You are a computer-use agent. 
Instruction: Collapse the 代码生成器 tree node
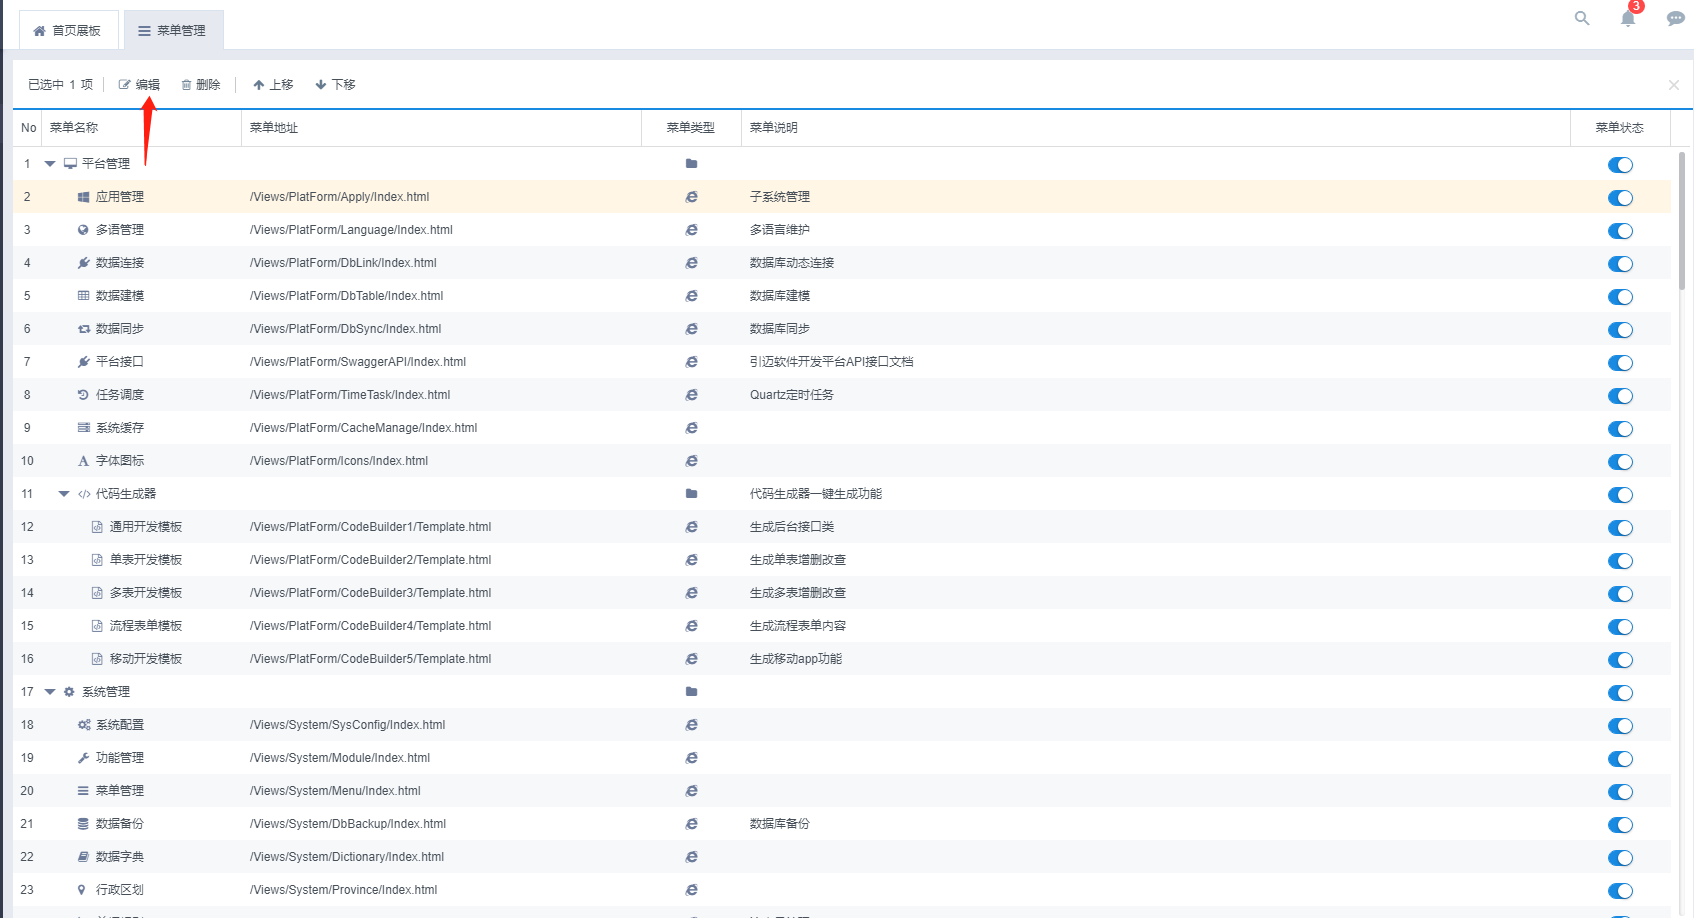point(64,494)
